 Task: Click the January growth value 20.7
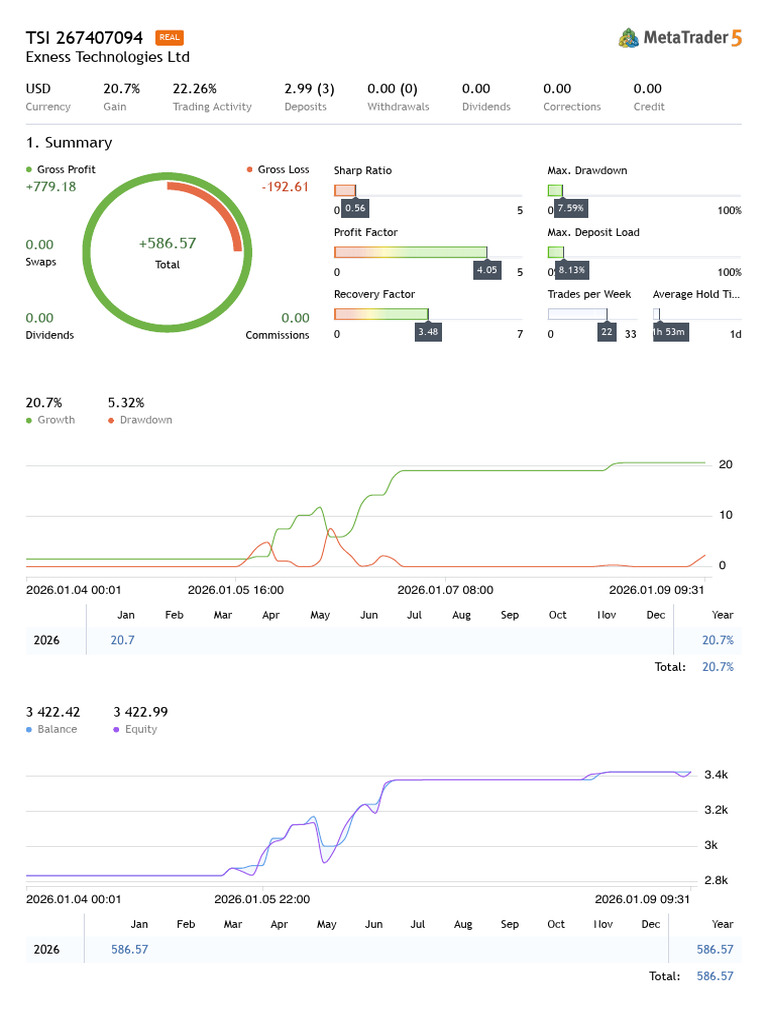[x=124, y=640]
